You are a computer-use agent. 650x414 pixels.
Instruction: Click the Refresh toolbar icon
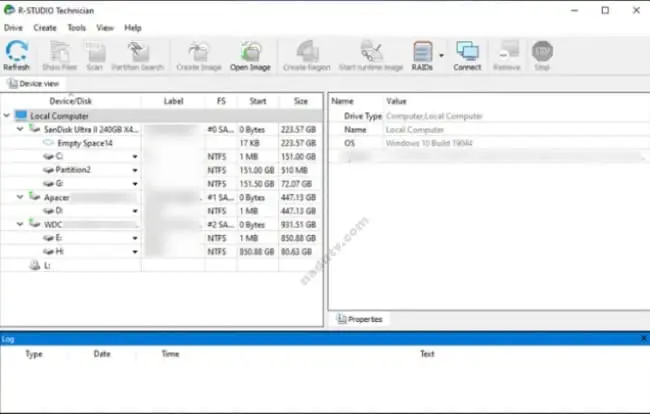click(17, 56)
